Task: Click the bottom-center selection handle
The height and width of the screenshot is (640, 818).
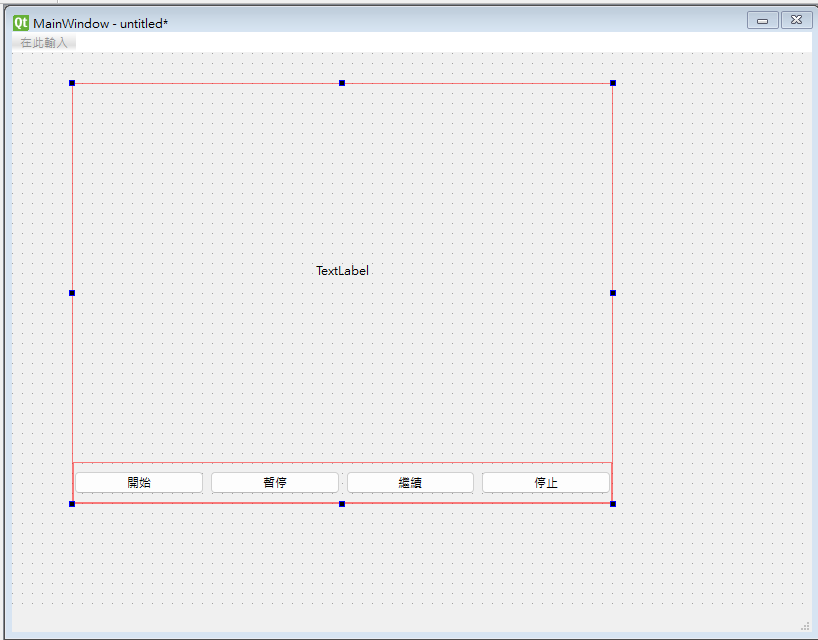Action: pyautogui.click(x=342, y=504)
